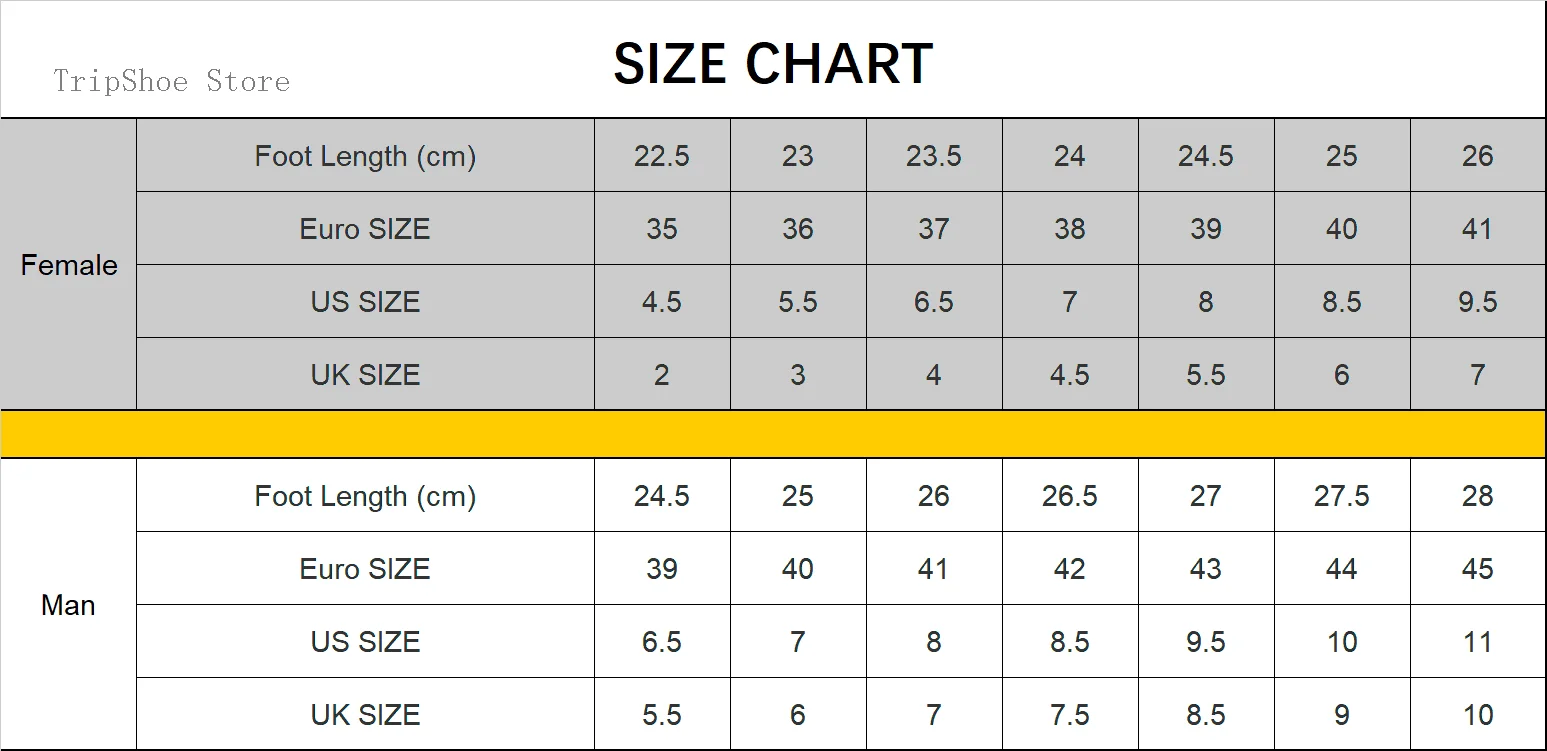Image resolution: width=1547 pixels, height=751 pixels.
Task: Click the Man Foot Length (cm) row header
Action: [x=365, y=496]
